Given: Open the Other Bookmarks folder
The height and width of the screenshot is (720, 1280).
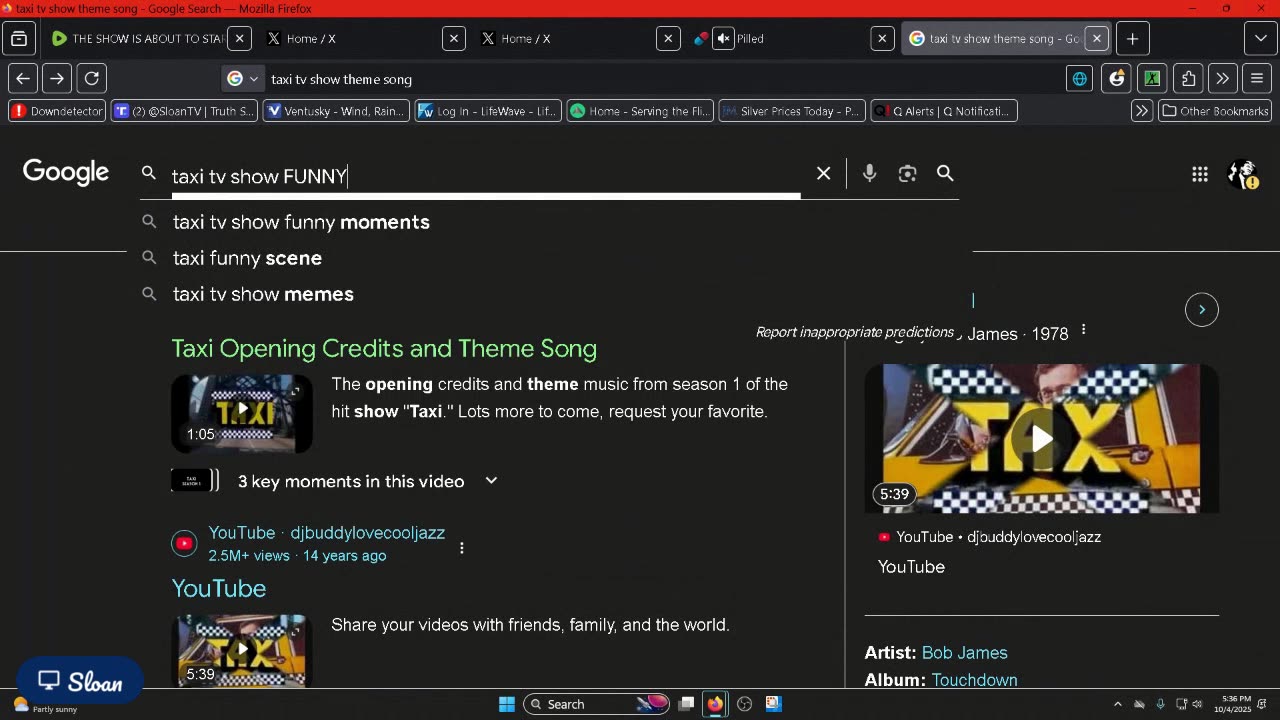Looking at the screenshot, I should click(1215, 111).
